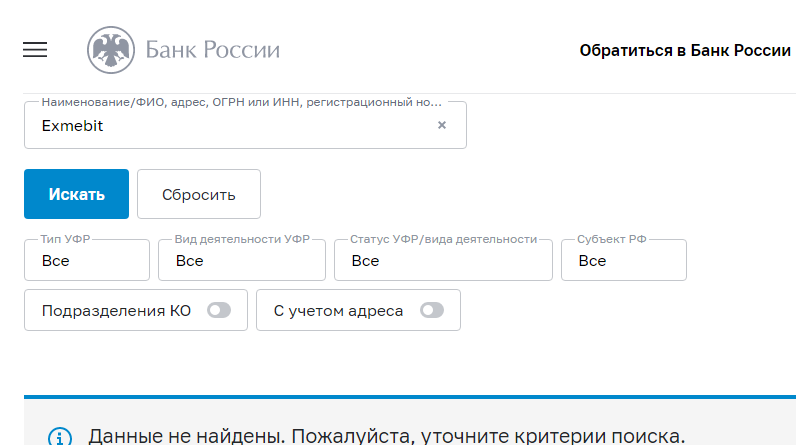The width and height of the screenshot is (796, 445).
Task: Click the «С учетом адреса» label text
Action: point(338,311)
